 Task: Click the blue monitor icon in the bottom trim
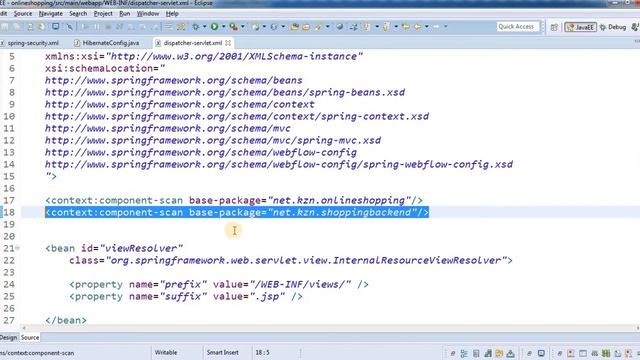(541, 353)
